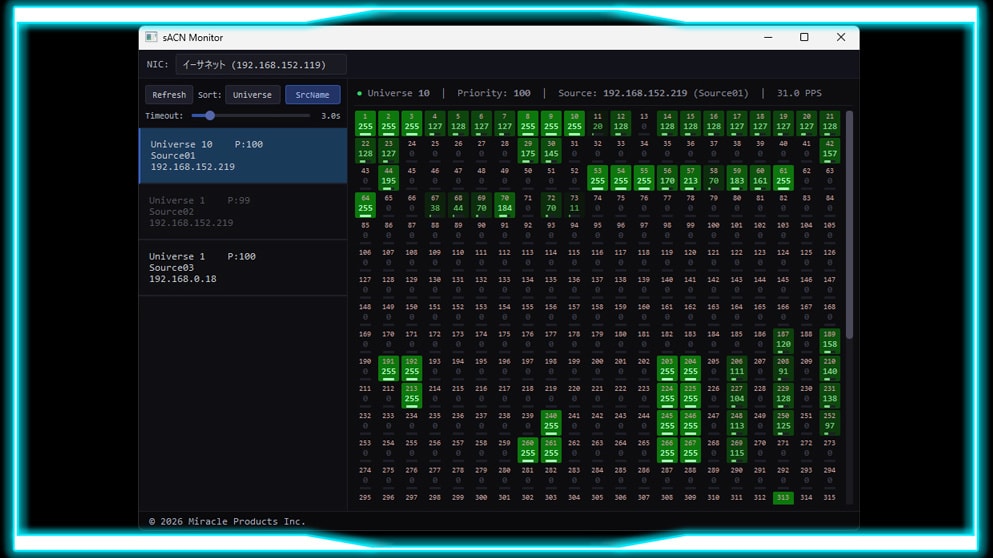This screenshot has width=993, height=558.
Task: Click the channel grid vertical scrollbar
Action: tap(850, 225)
